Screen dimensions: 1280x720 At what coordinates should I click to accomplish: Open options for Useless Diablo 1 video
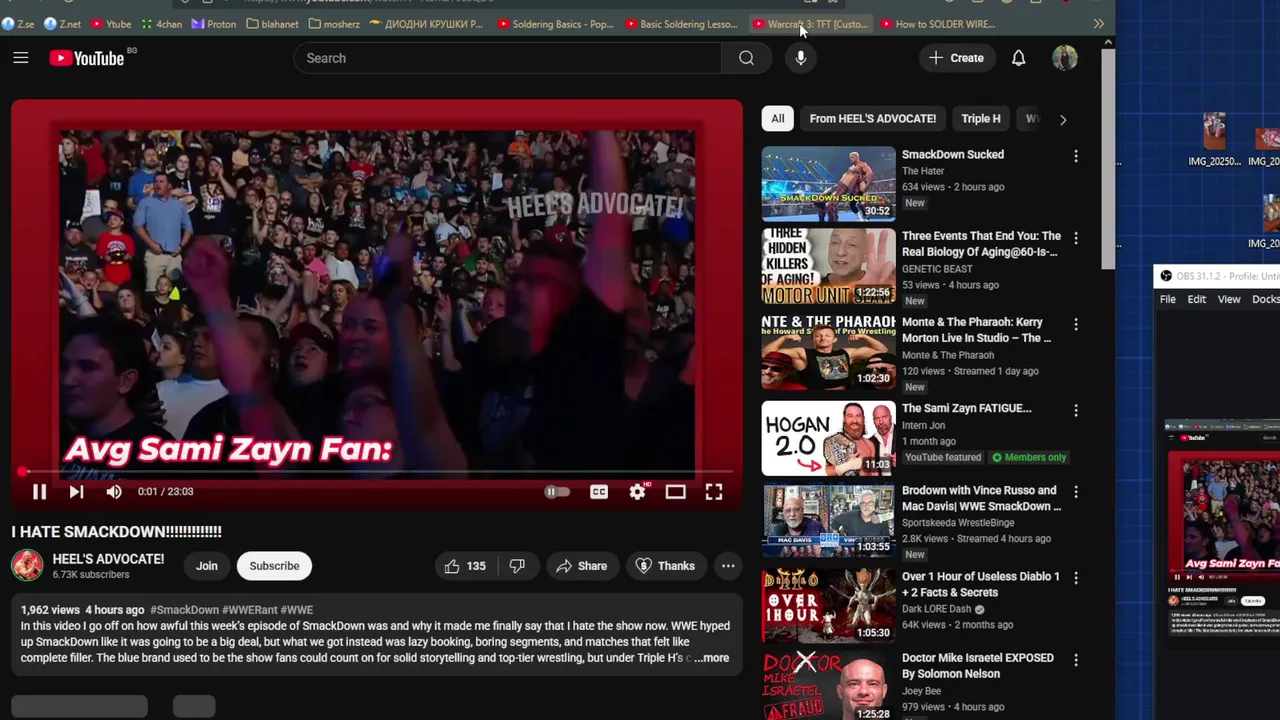point(1075,578)
